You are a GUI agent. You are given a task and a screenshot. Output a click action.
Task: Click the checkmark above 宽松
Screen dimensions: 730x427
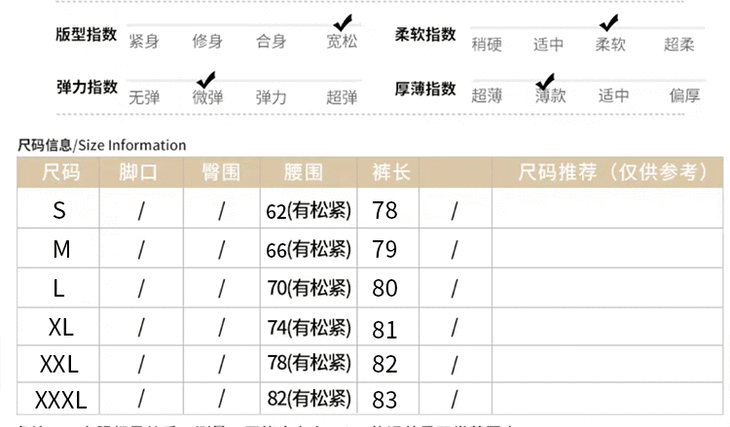point(343,22)
